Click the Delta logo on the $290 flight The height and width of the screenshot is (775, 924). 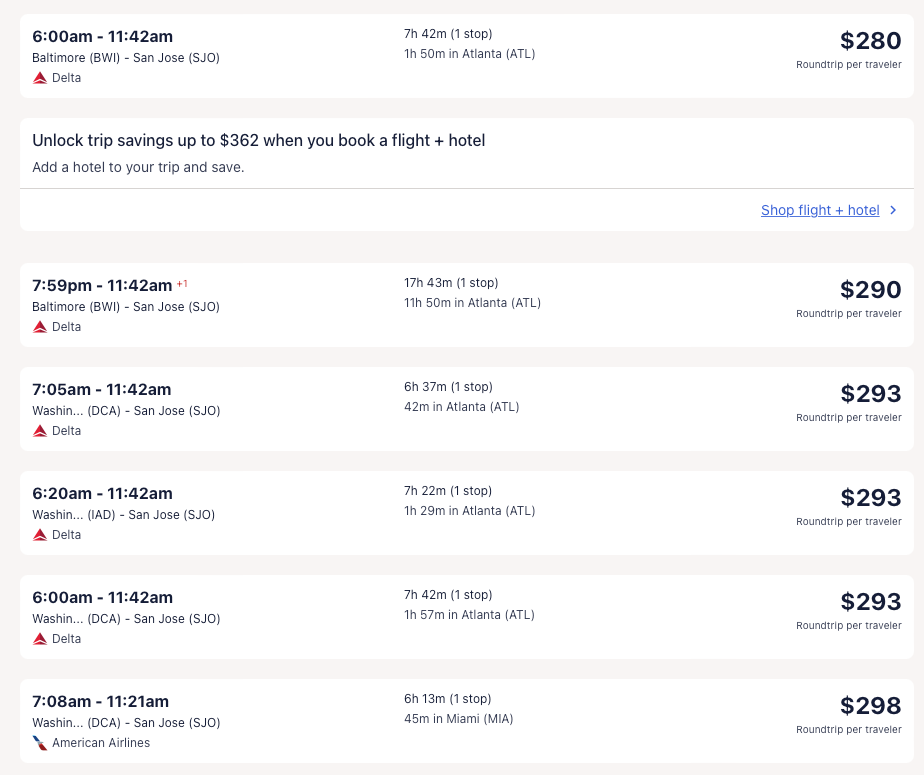(x=40, y=327)
